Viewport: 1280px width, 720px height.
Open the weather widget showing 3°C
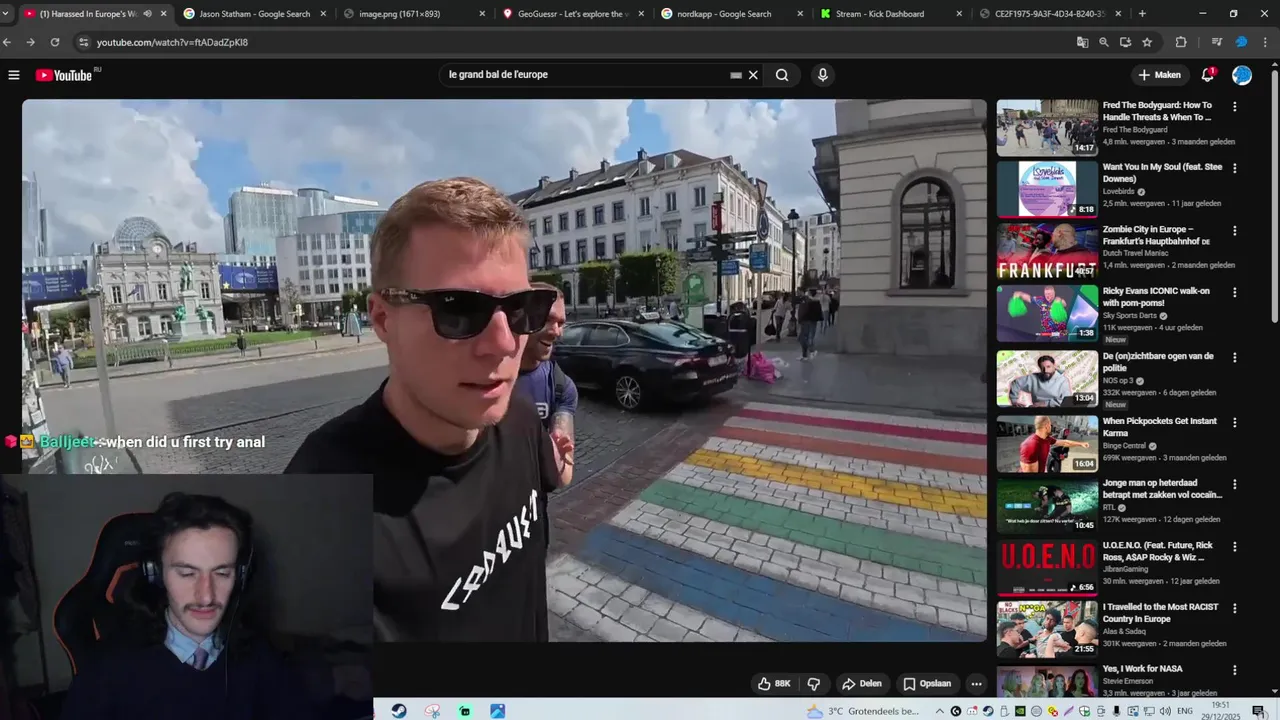pos(865,711)
